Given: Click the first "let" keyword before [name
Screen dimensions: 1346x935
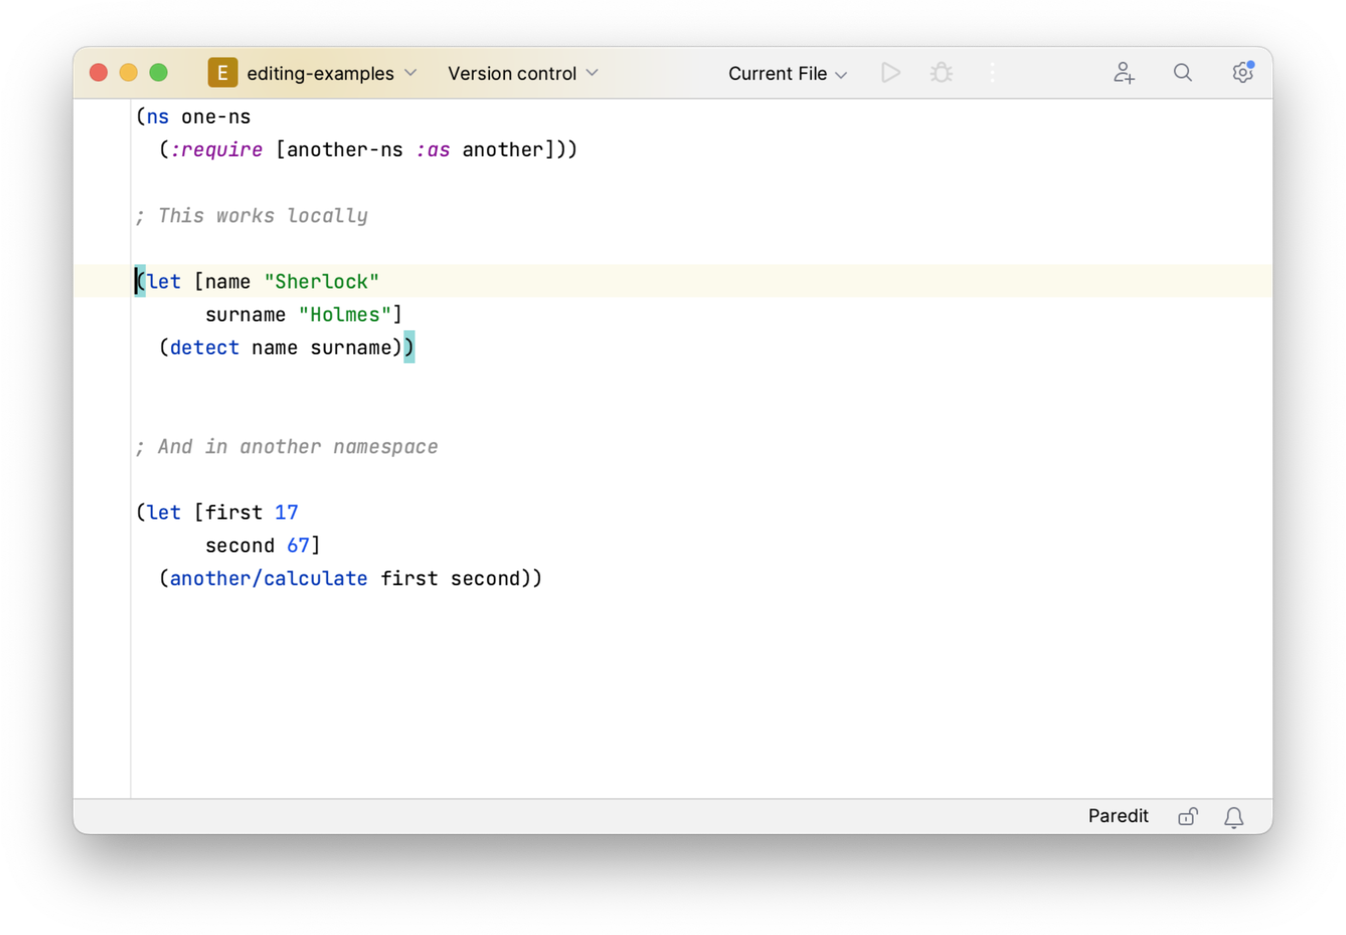Looking at the screenshot, I should click(163, 282).
